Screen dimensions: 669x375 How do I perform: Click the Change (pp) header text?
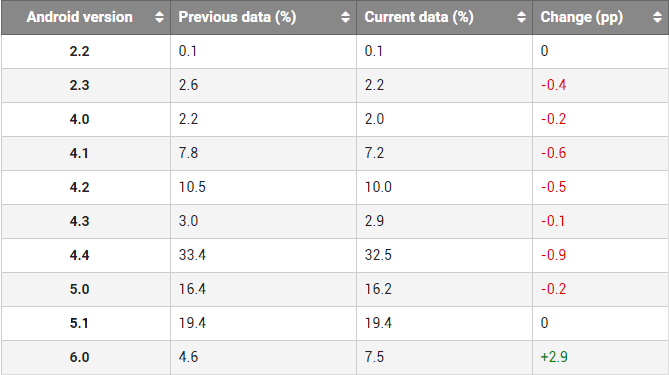(x=582, y=17)
